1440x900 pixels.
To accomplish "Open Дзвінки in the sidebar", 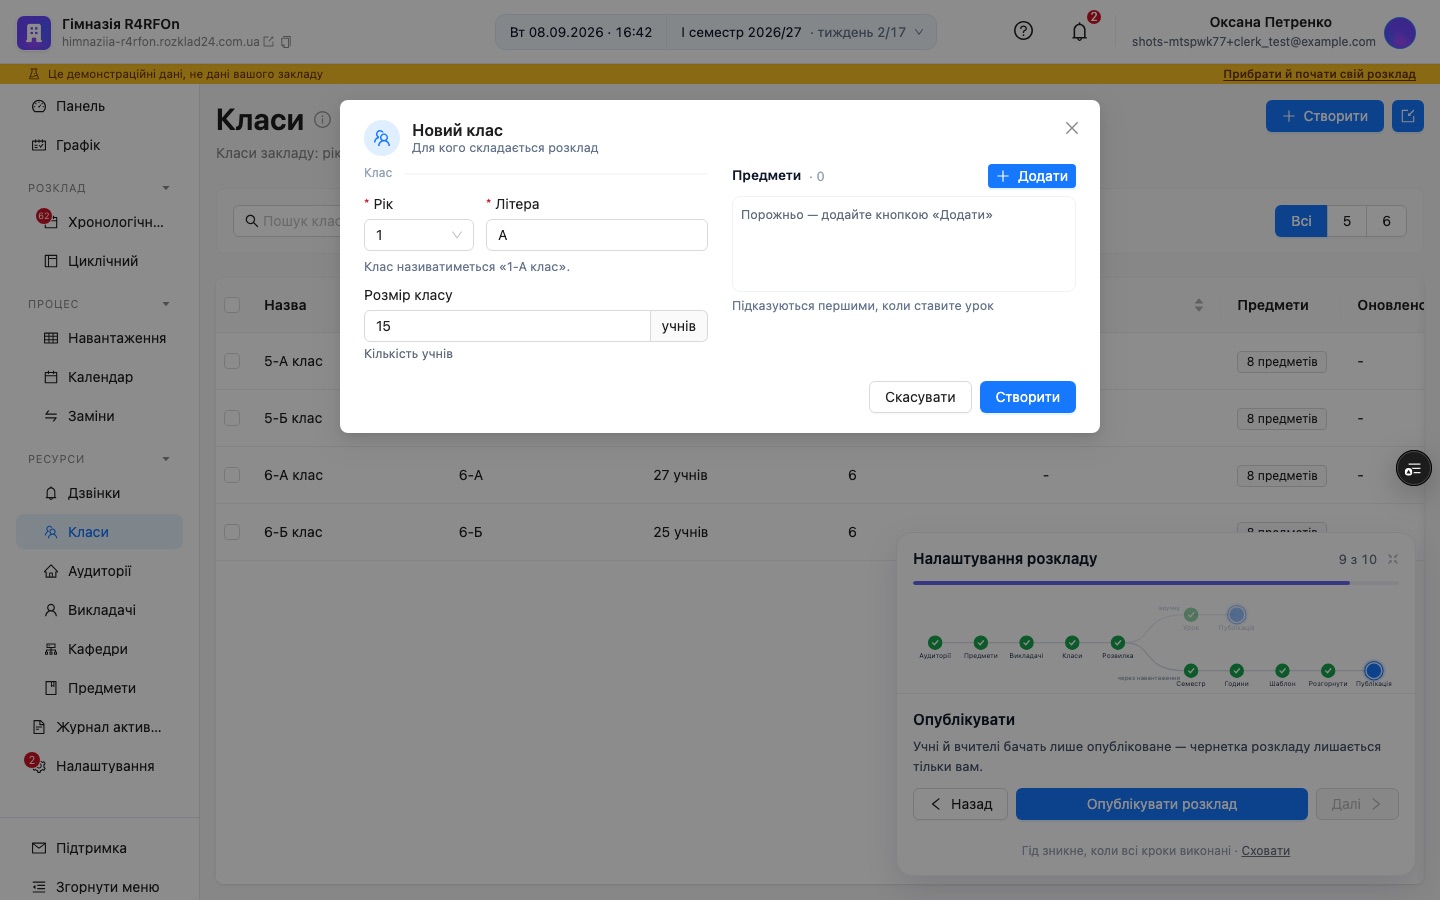I will 100,493.
